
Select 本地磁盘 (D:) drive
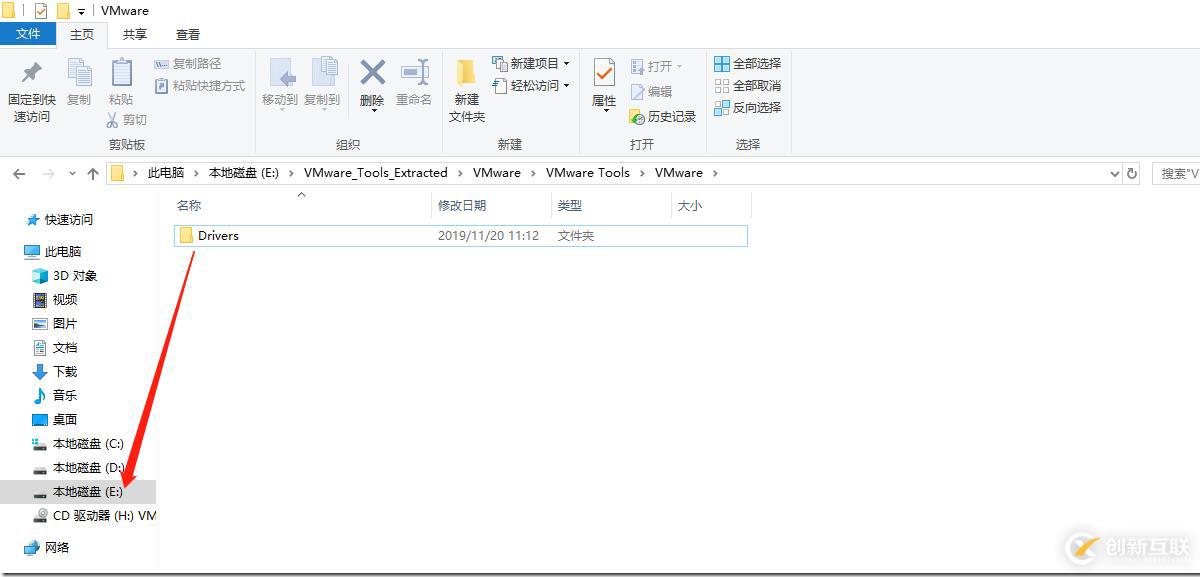click(78, 468)
